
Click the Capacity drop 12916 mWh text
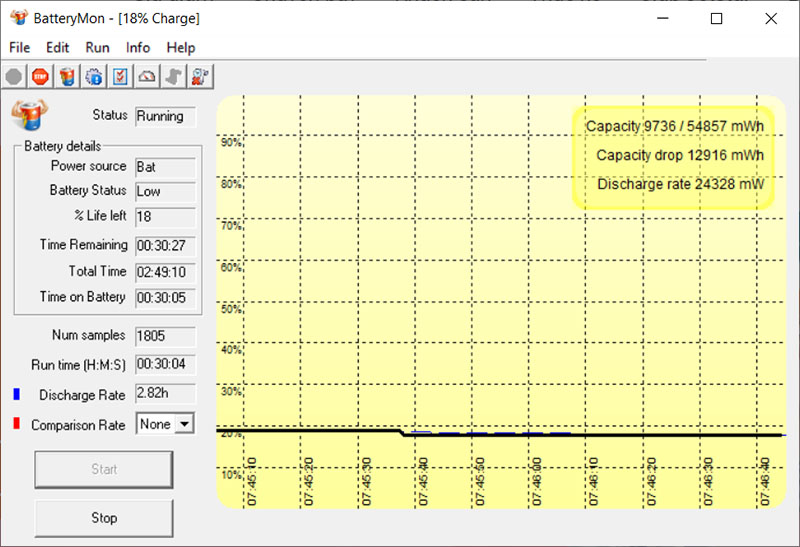(x=680, y=155)
